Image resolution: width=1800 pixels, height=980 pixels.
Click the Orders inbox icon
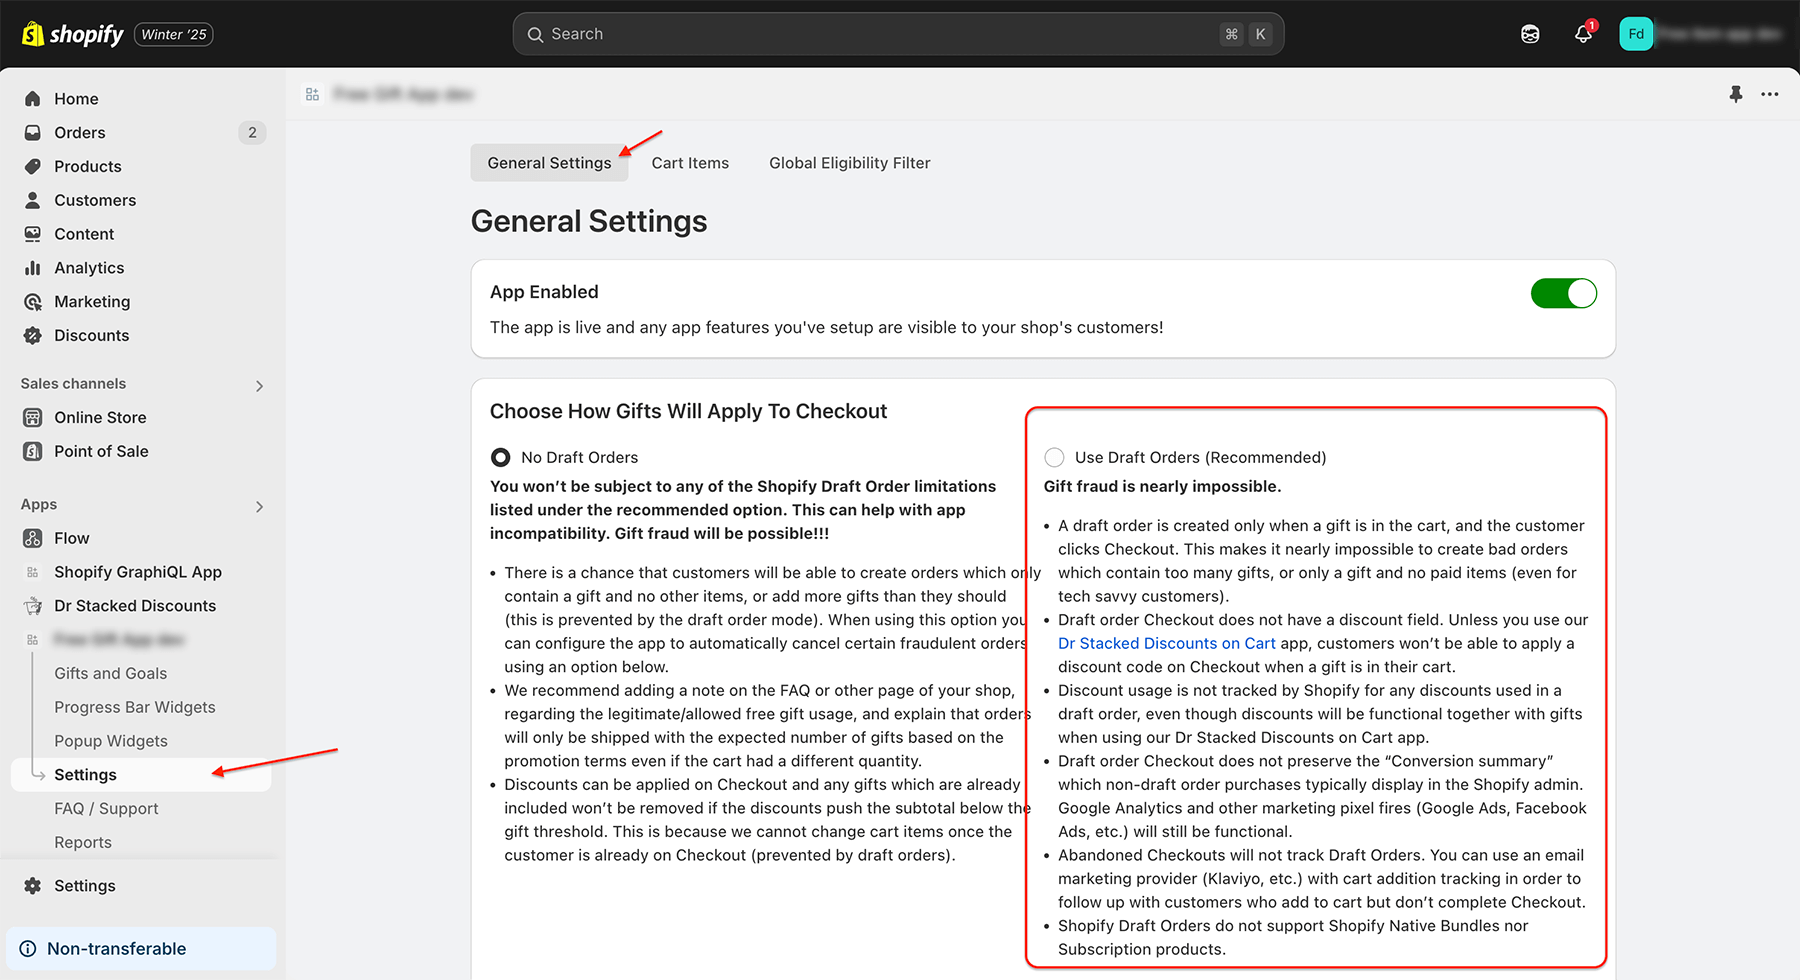(x=33, y=132)
